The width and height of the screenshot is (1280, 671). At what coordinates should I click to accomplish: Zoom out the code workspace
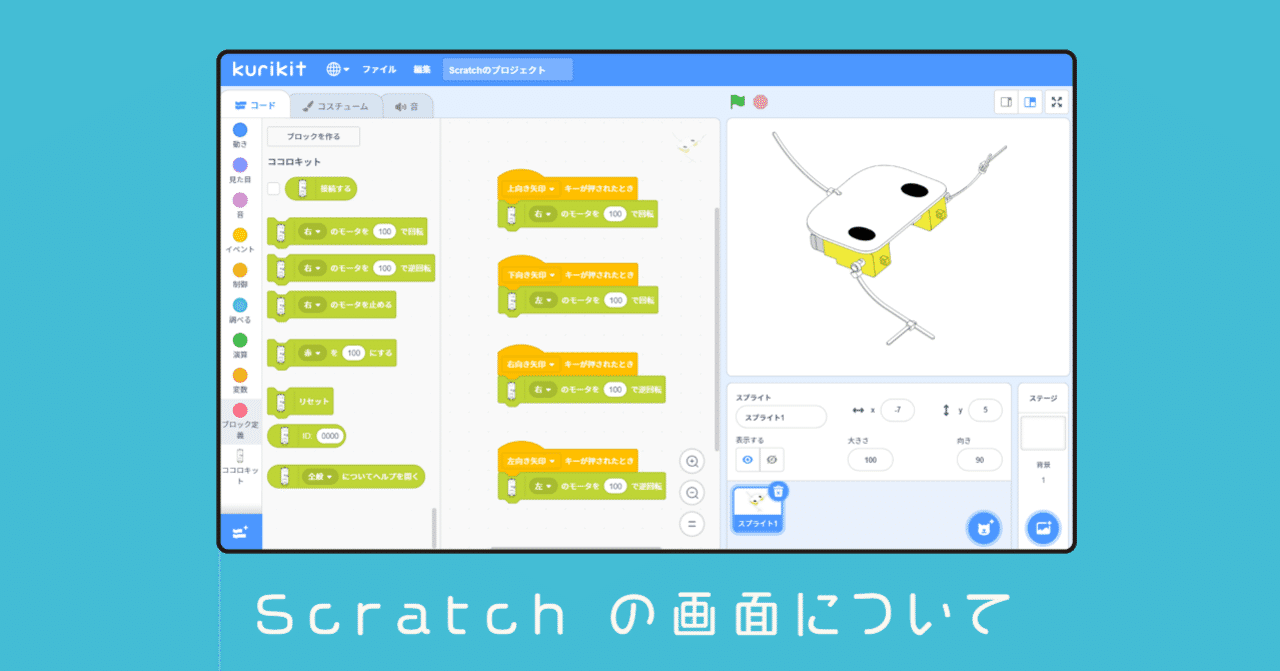[x=691, y=492]
